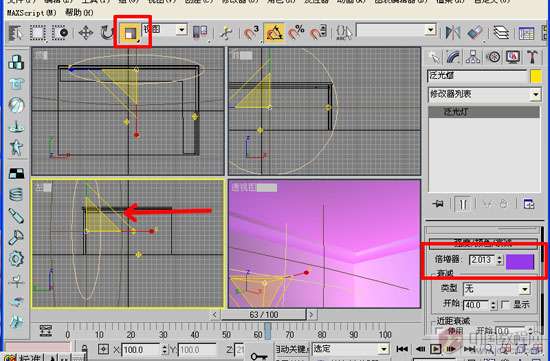
Task: Open Edit Named Selection Sets
Action: pyautogui.click(x=344, y=33)
